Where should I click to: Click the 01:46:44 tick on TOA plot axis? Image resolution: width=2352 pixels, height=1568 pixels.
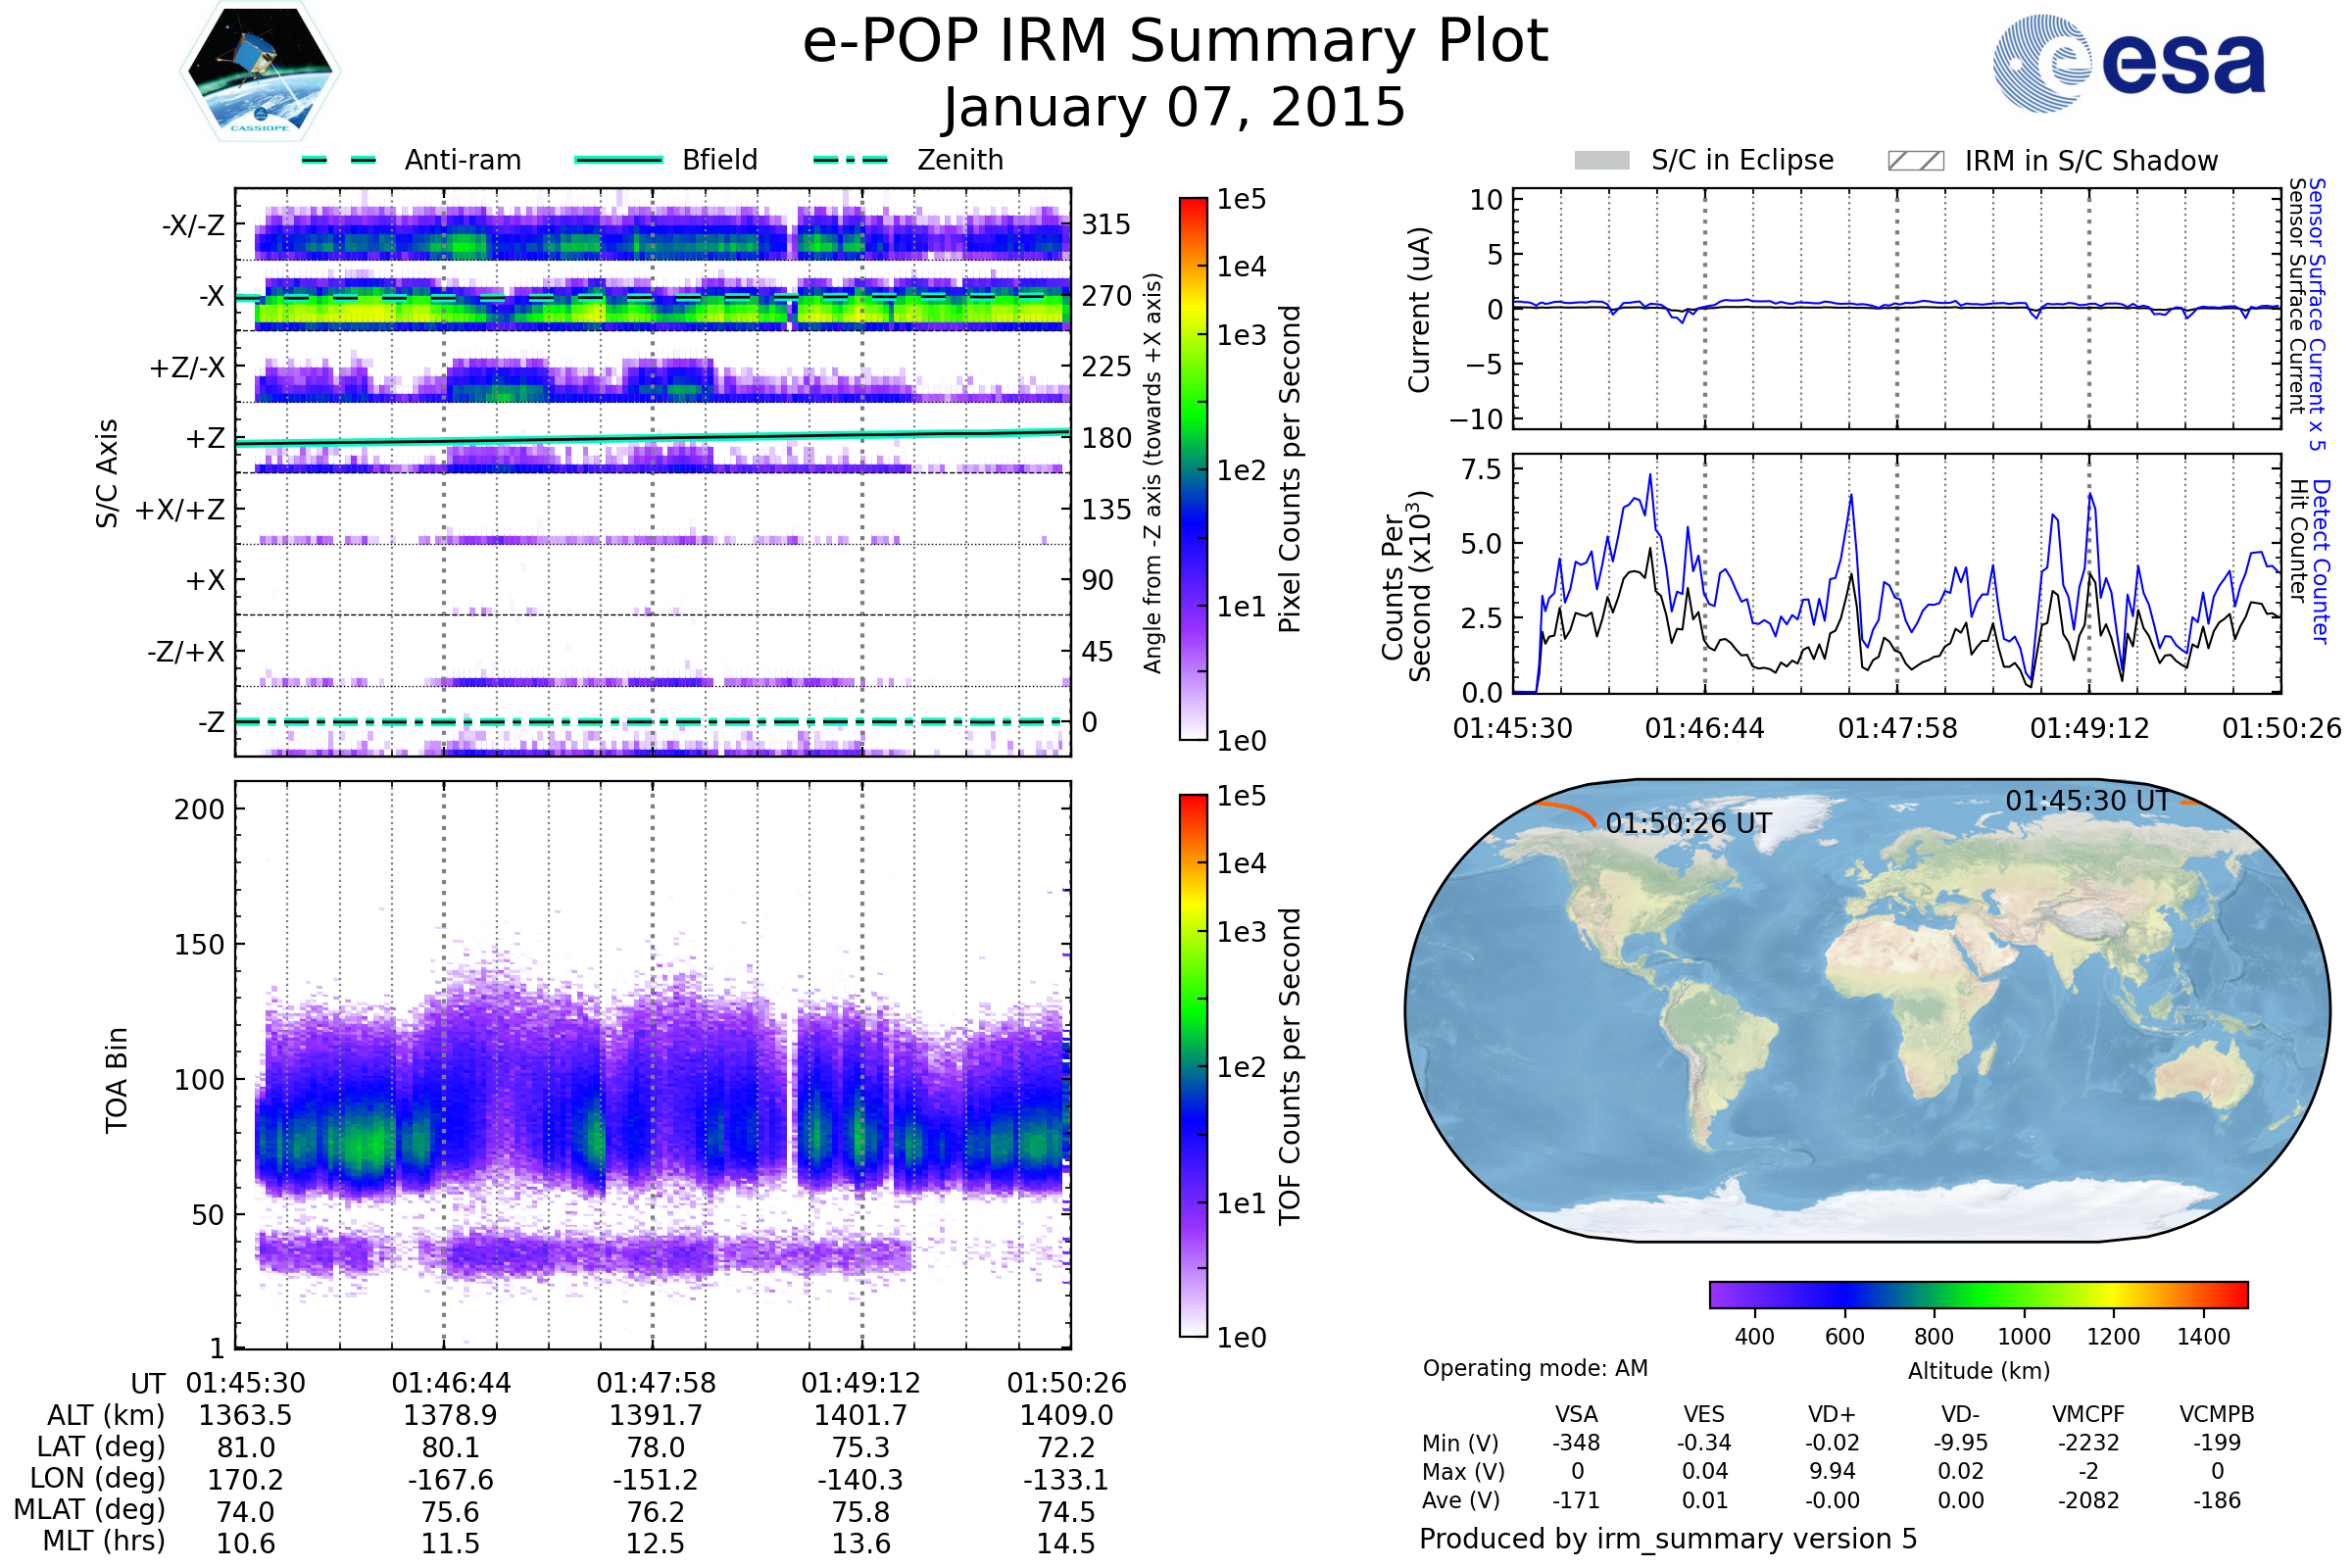tap(451, 1383)
